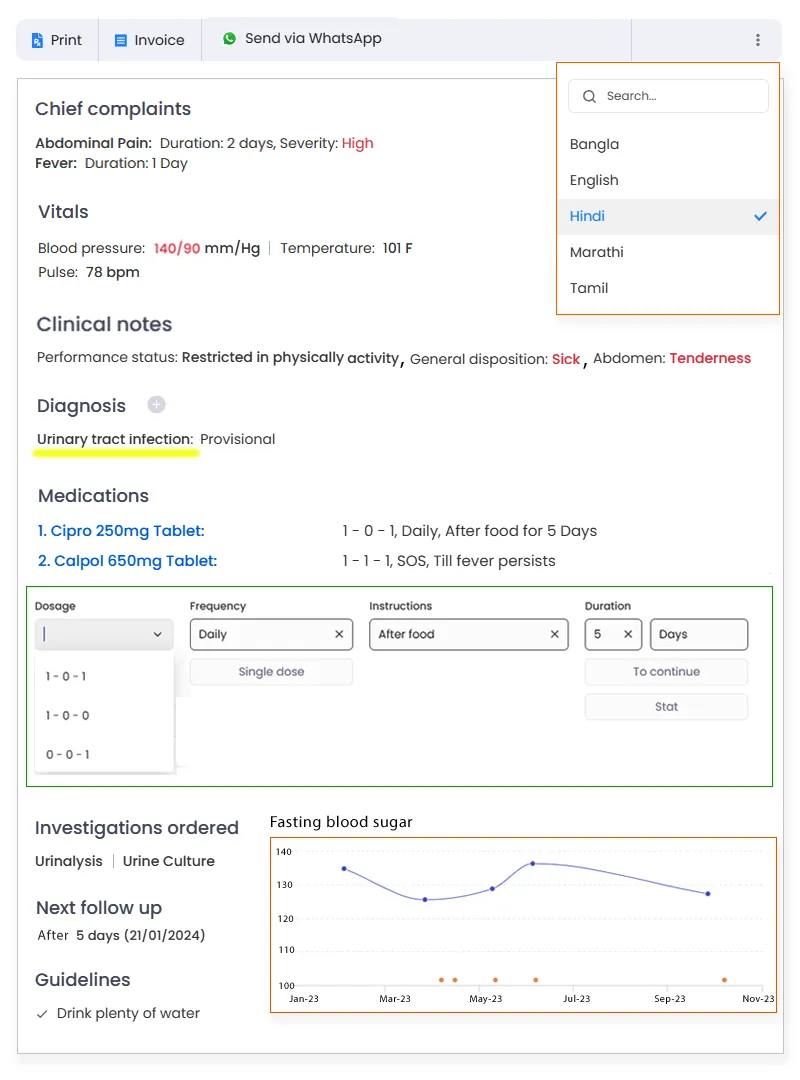Click the plus icon next to Diagnosis
800x1080 pixels.
coord(156,405)
